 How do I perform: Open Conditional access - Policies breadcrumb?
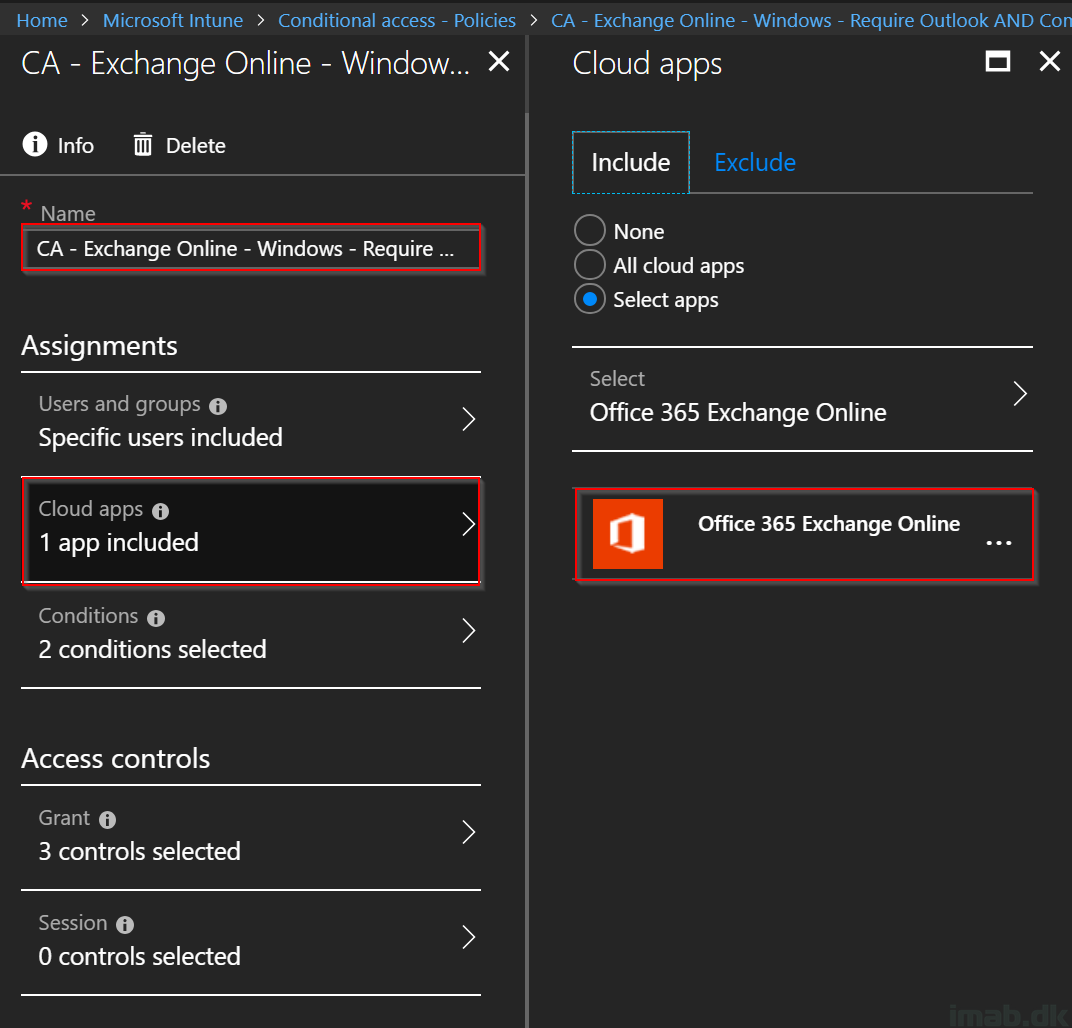[x=397, y=21]
